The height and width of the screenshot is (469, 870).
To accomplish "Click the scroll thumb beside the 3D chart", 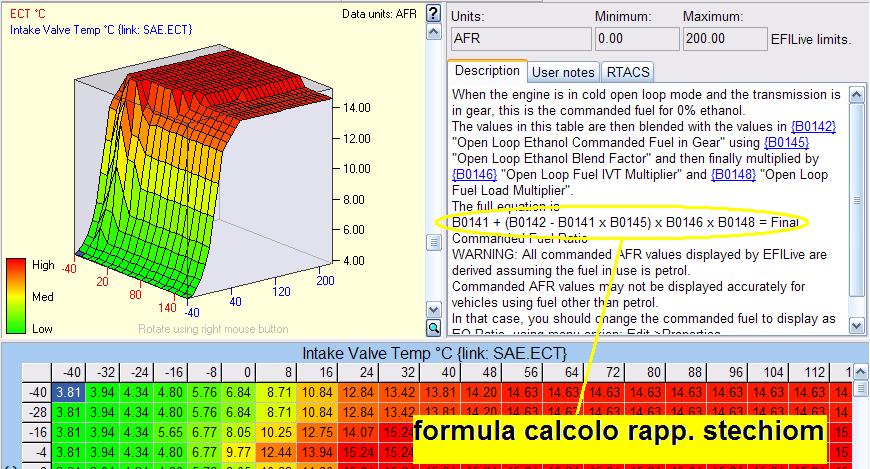I will [x=434, y=243].
